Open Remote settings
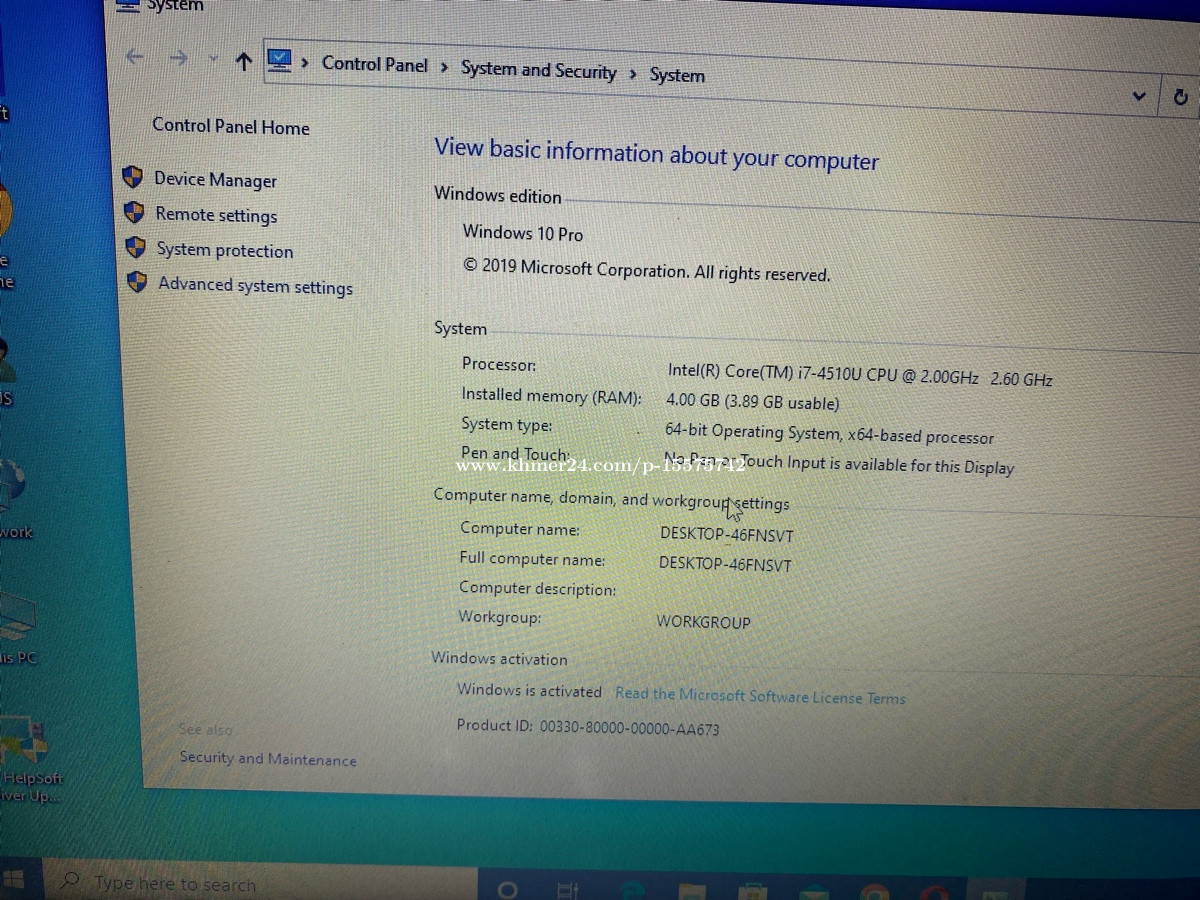Viewport: 1200px width, 900px height. click(x=216, y=215)
